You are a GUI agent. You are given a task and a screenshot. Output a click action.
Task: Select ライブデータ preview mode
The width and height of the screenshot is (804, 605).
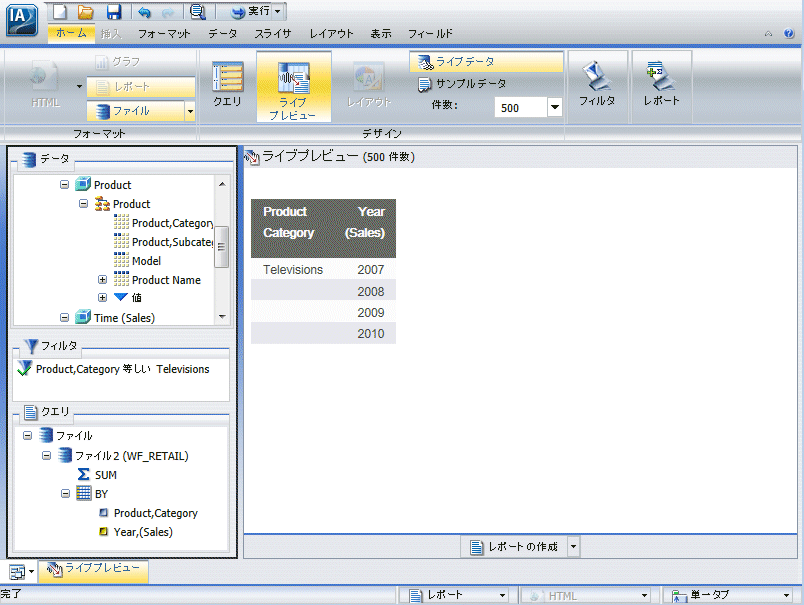click(486, 62)
